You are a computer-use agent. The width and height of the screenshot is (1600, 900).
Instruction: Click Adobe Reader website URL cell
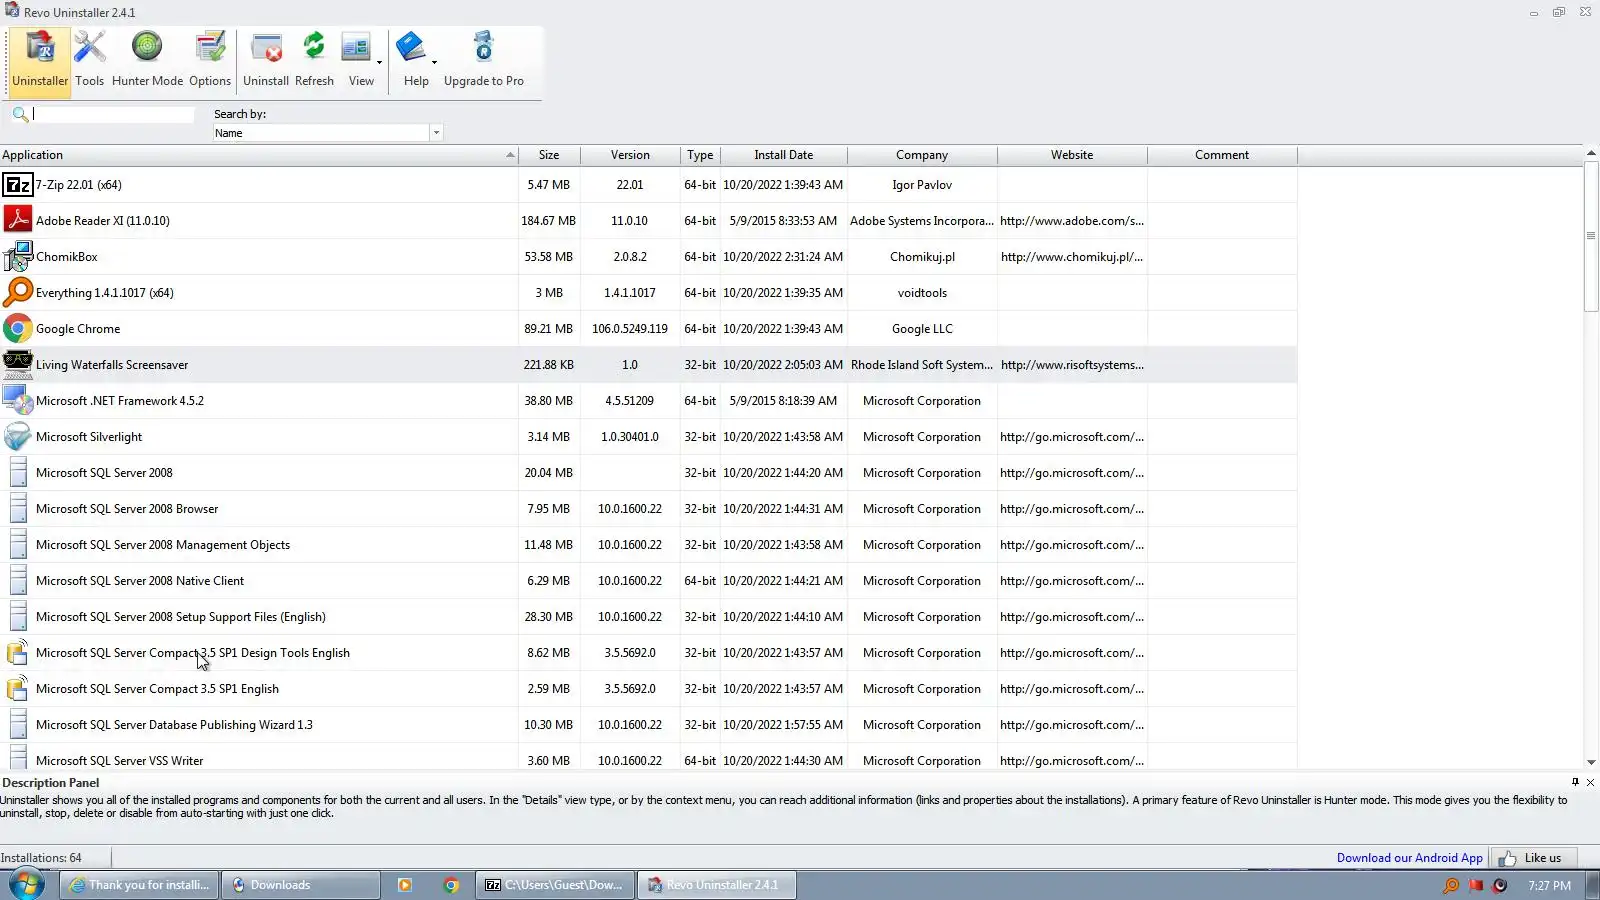[1072, 221]
